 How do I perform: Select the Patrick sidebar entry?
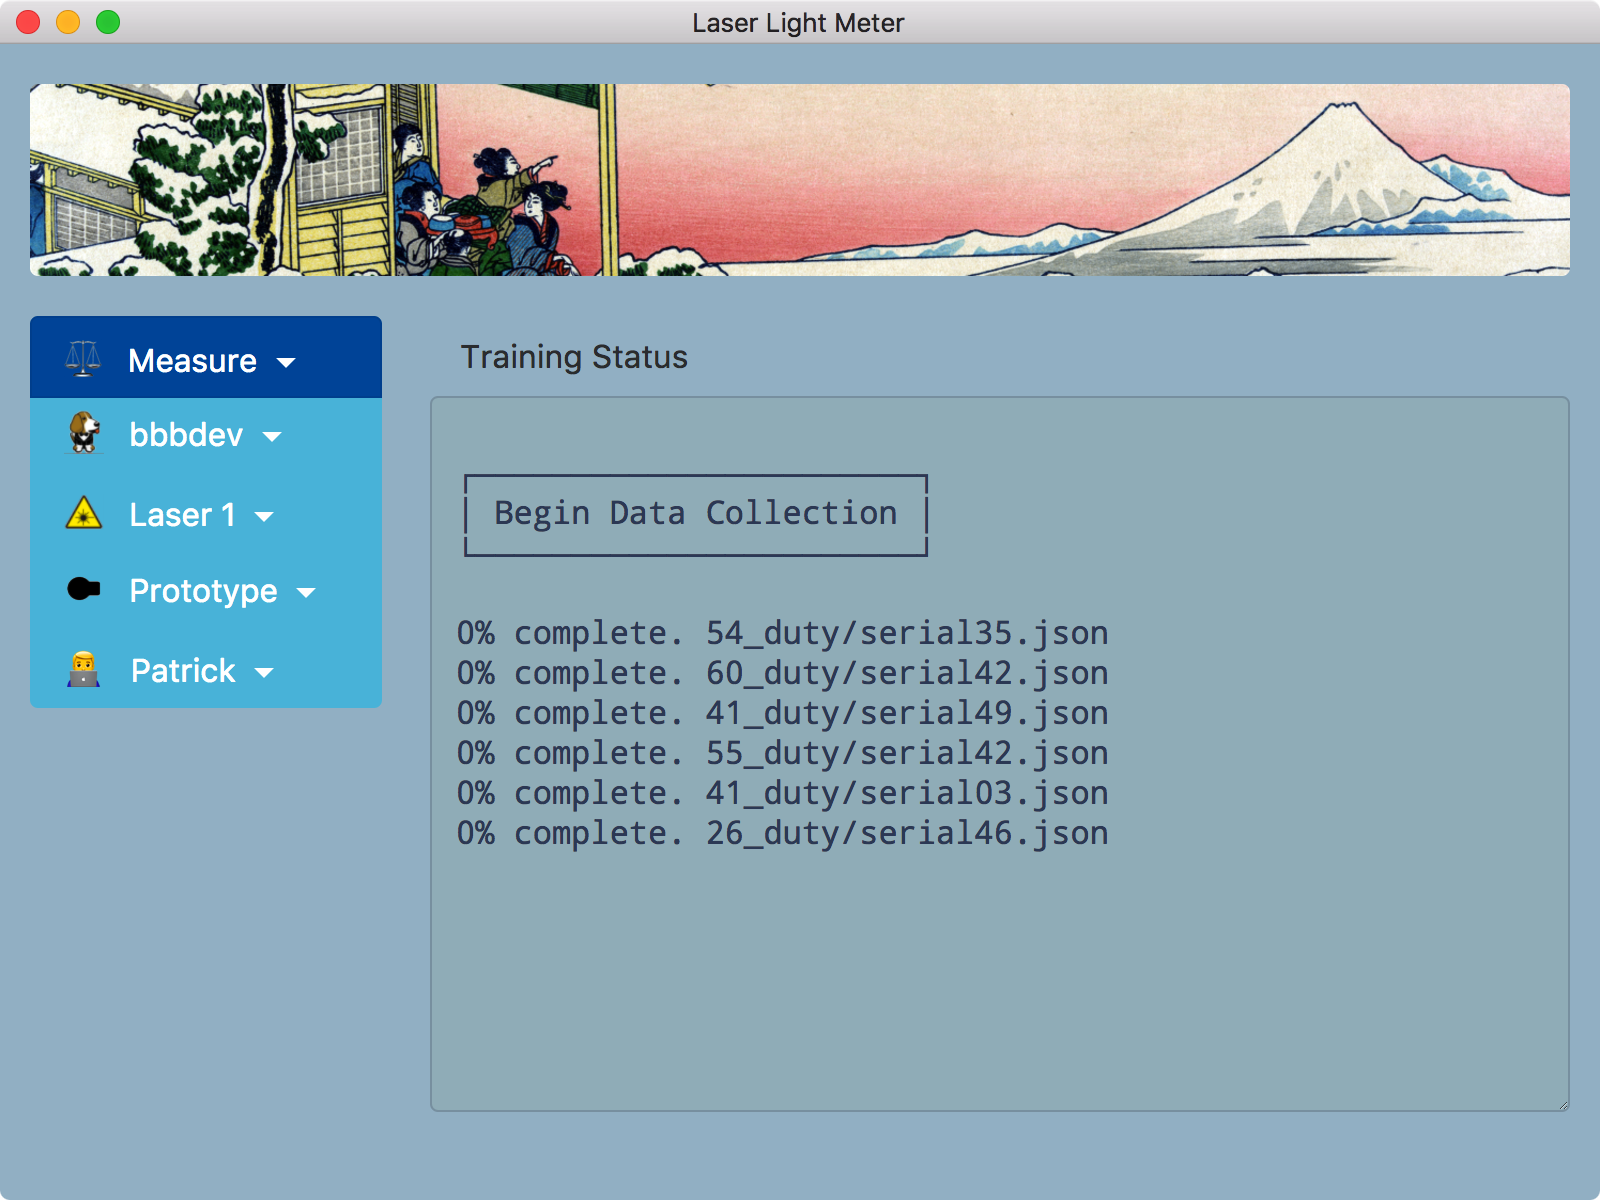tap(206, 670)
